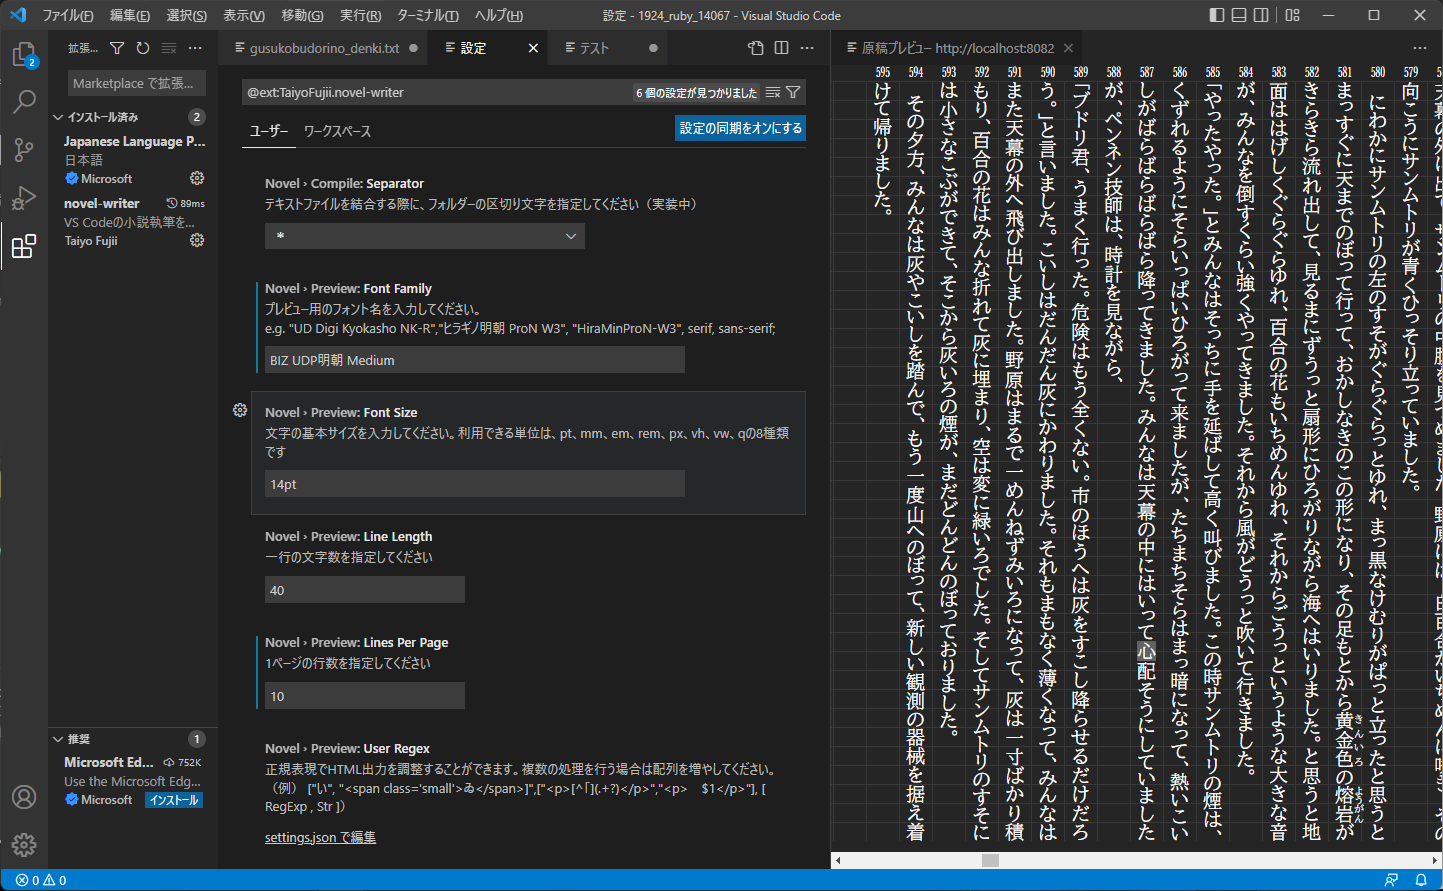
Task: Click the Font Size input field
Action: [475, 484]
